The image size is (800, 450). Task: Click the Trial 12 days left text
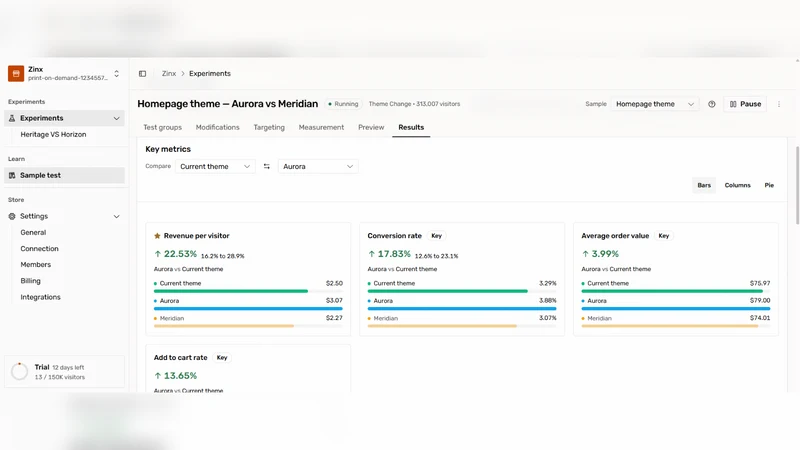tap(59, 367)
